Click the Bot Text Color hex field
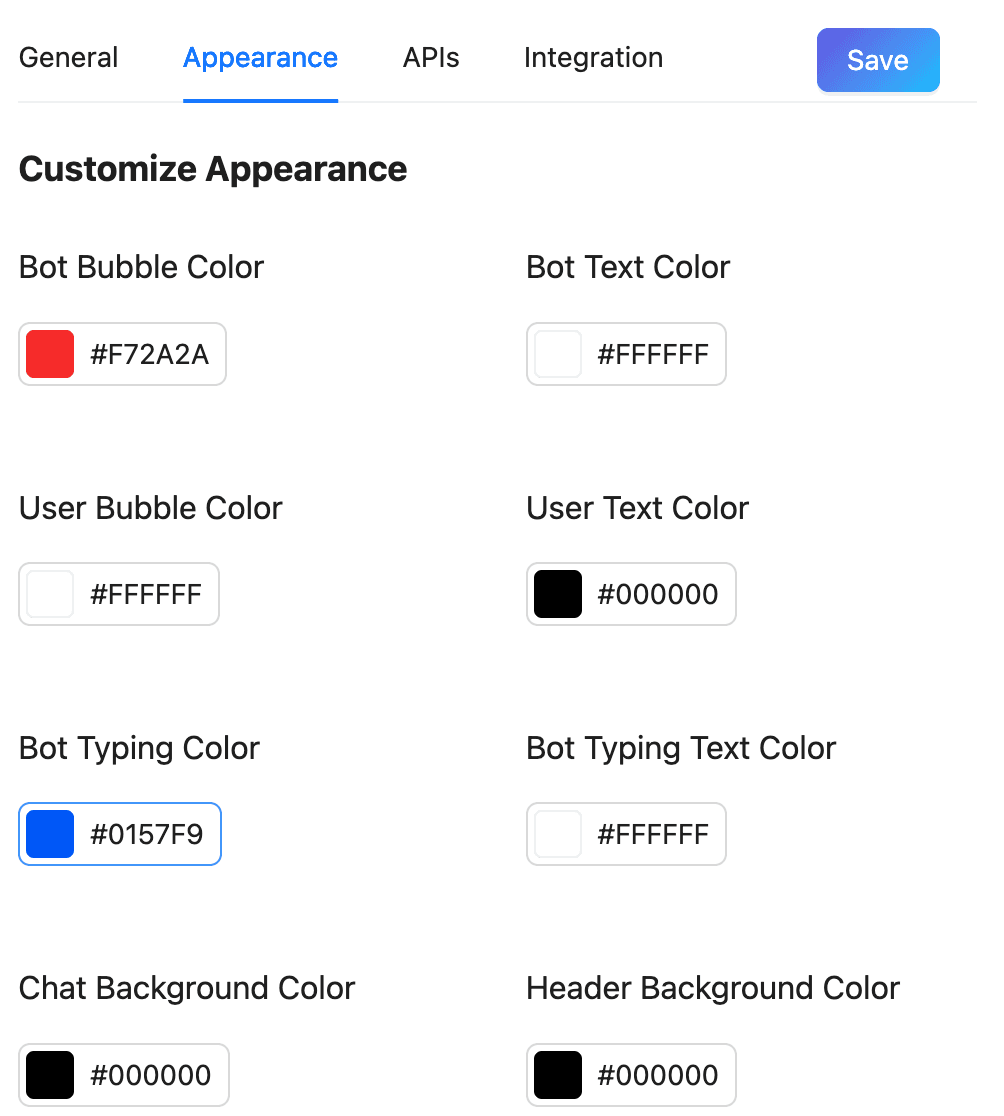This screenshot has height=1116, width=1004. (653, 354)
